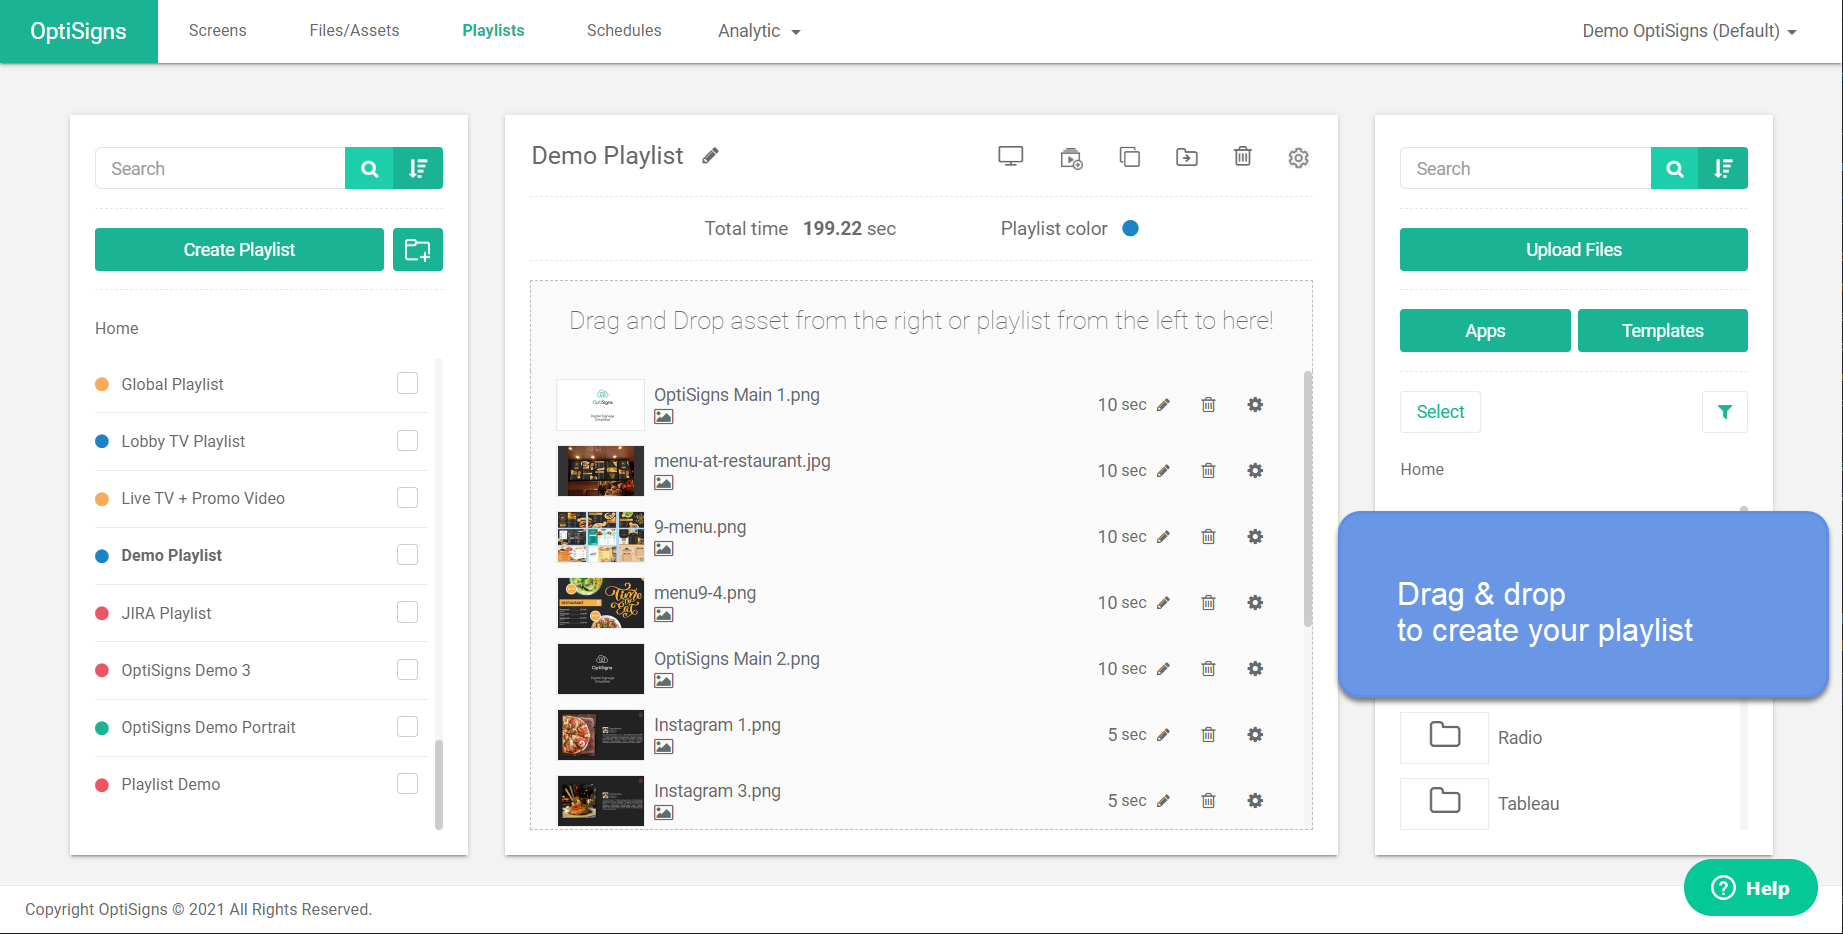Open settings gear for 9-menu.png
Image resolution: width=1843 pixels, height=934 pixels.
[x=1255, y=537]
